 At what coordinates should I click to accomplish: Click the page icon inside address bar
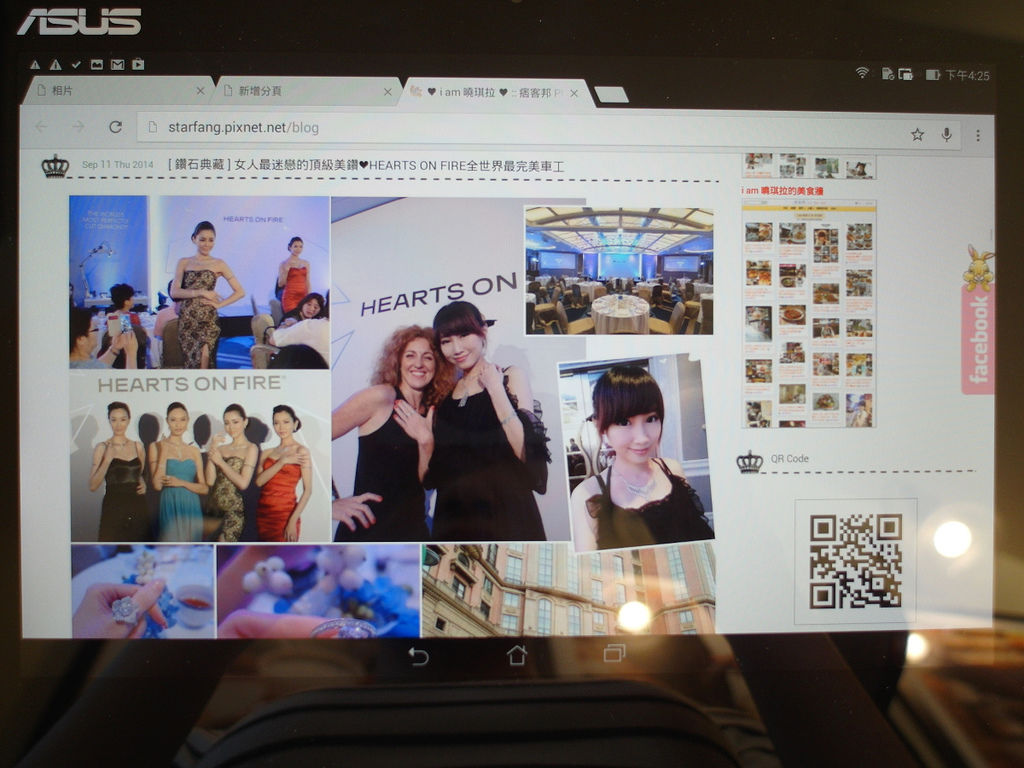153,127
